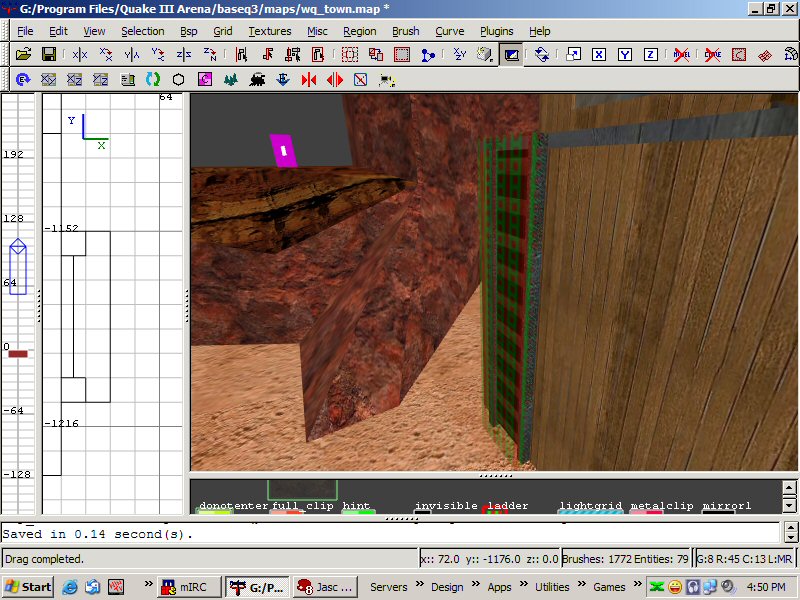The image size is (800, 600).
Task: Click the blue E arrow plugin icon
Action: pyautogui.click(x=23, y=80)
